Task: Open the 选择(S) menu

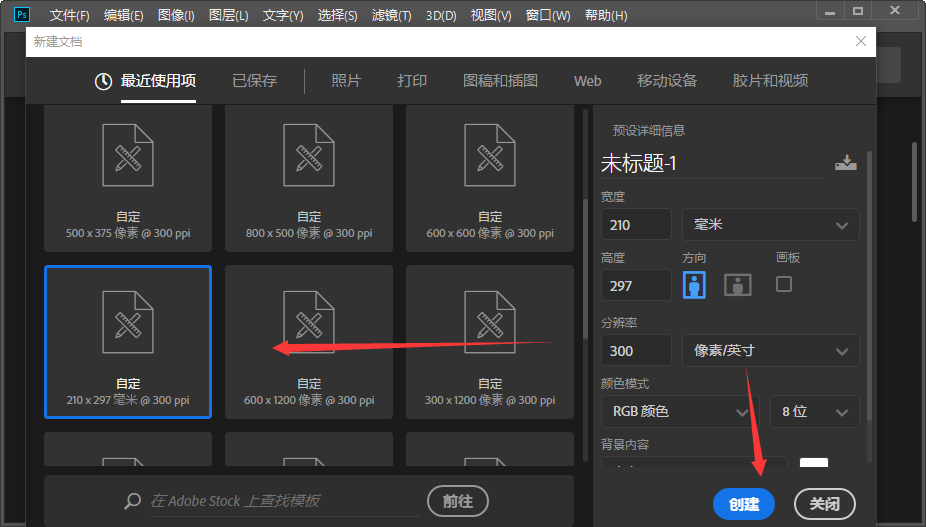Action: (337, 15)
